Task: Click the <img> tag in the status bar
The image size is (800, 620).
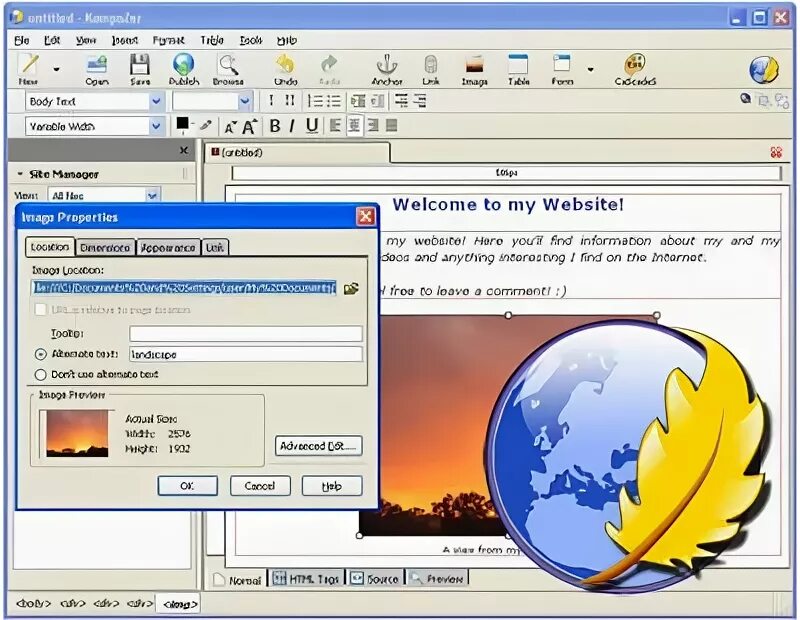Action: [180, 604]
